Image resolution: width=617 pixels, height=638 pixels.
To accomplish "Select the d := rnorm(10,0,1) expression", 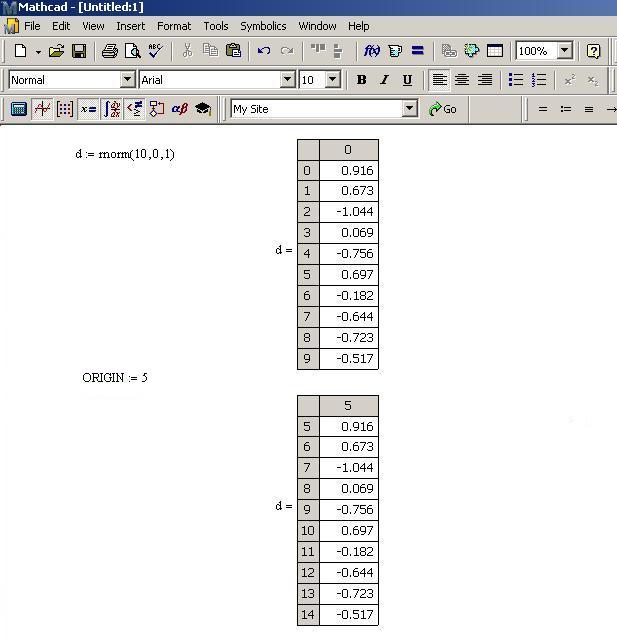I will click(125, 154).
